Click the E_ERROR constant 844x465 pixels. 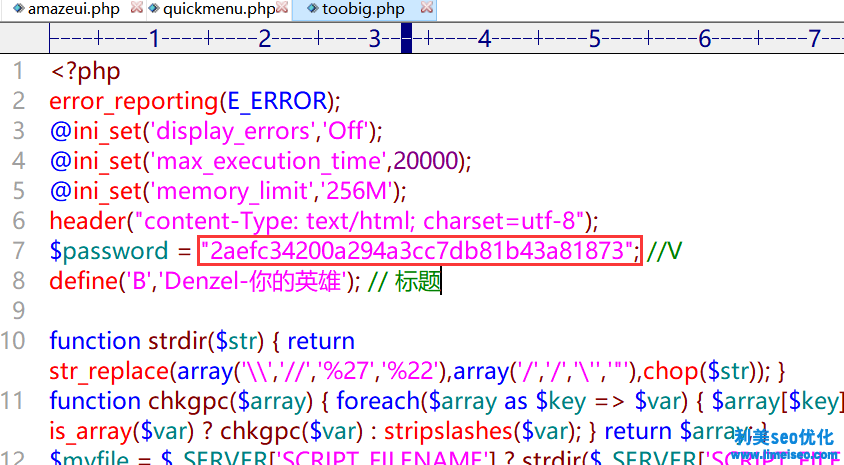(277, 102)
